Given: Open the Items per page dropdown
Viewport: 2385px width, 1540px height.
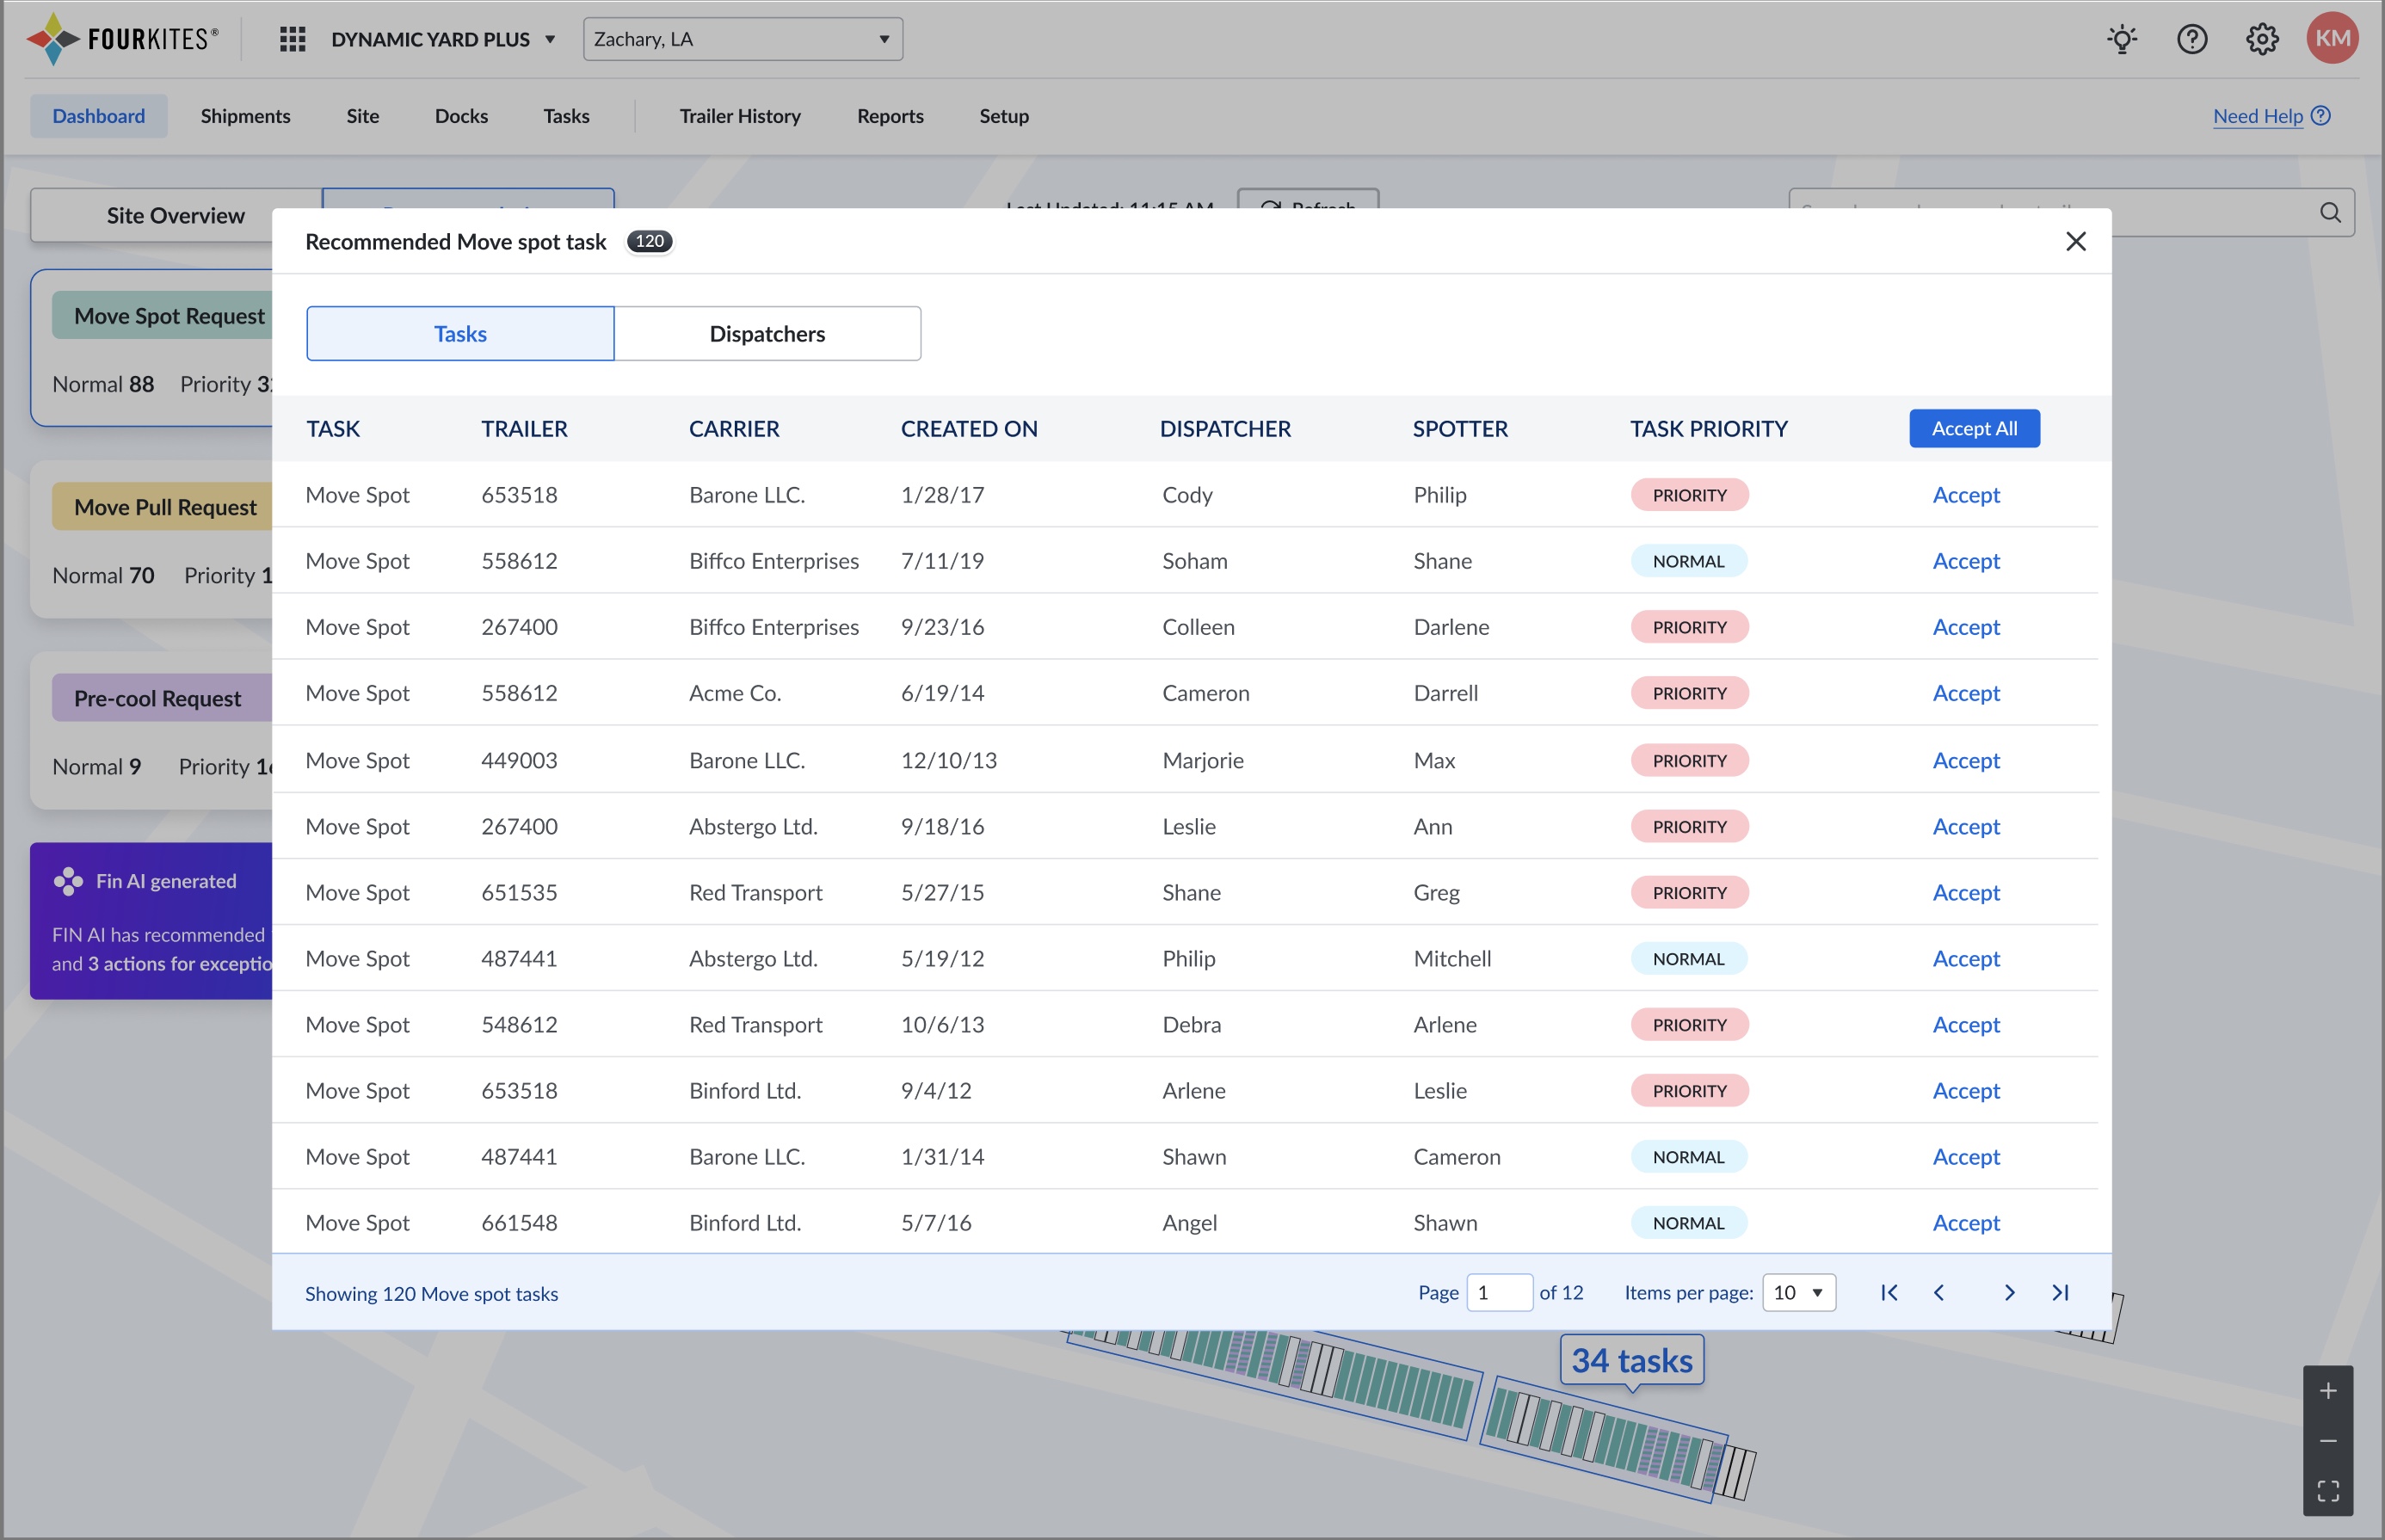Looking at the screenshot, I should [x=1799, y=1292].
